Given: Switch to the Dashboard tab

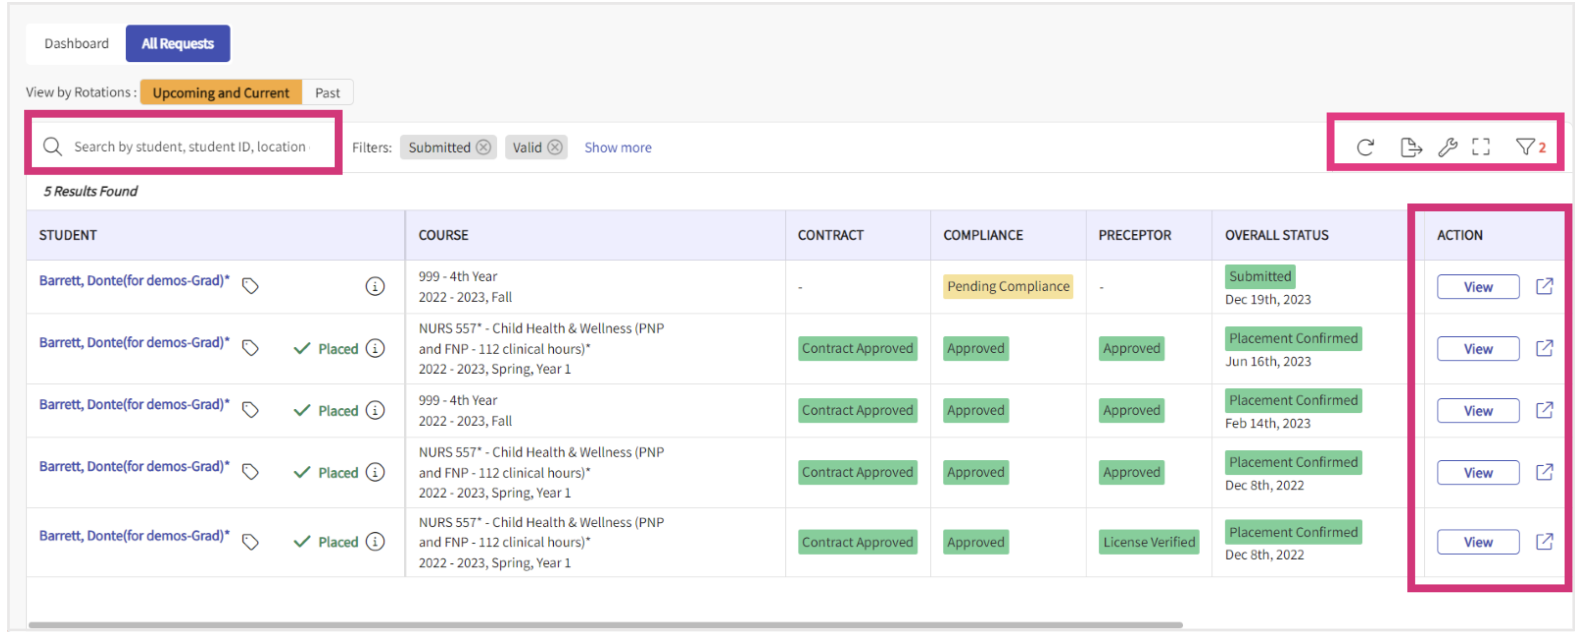Looking at the screenshot, I should [x=77, y=44].
